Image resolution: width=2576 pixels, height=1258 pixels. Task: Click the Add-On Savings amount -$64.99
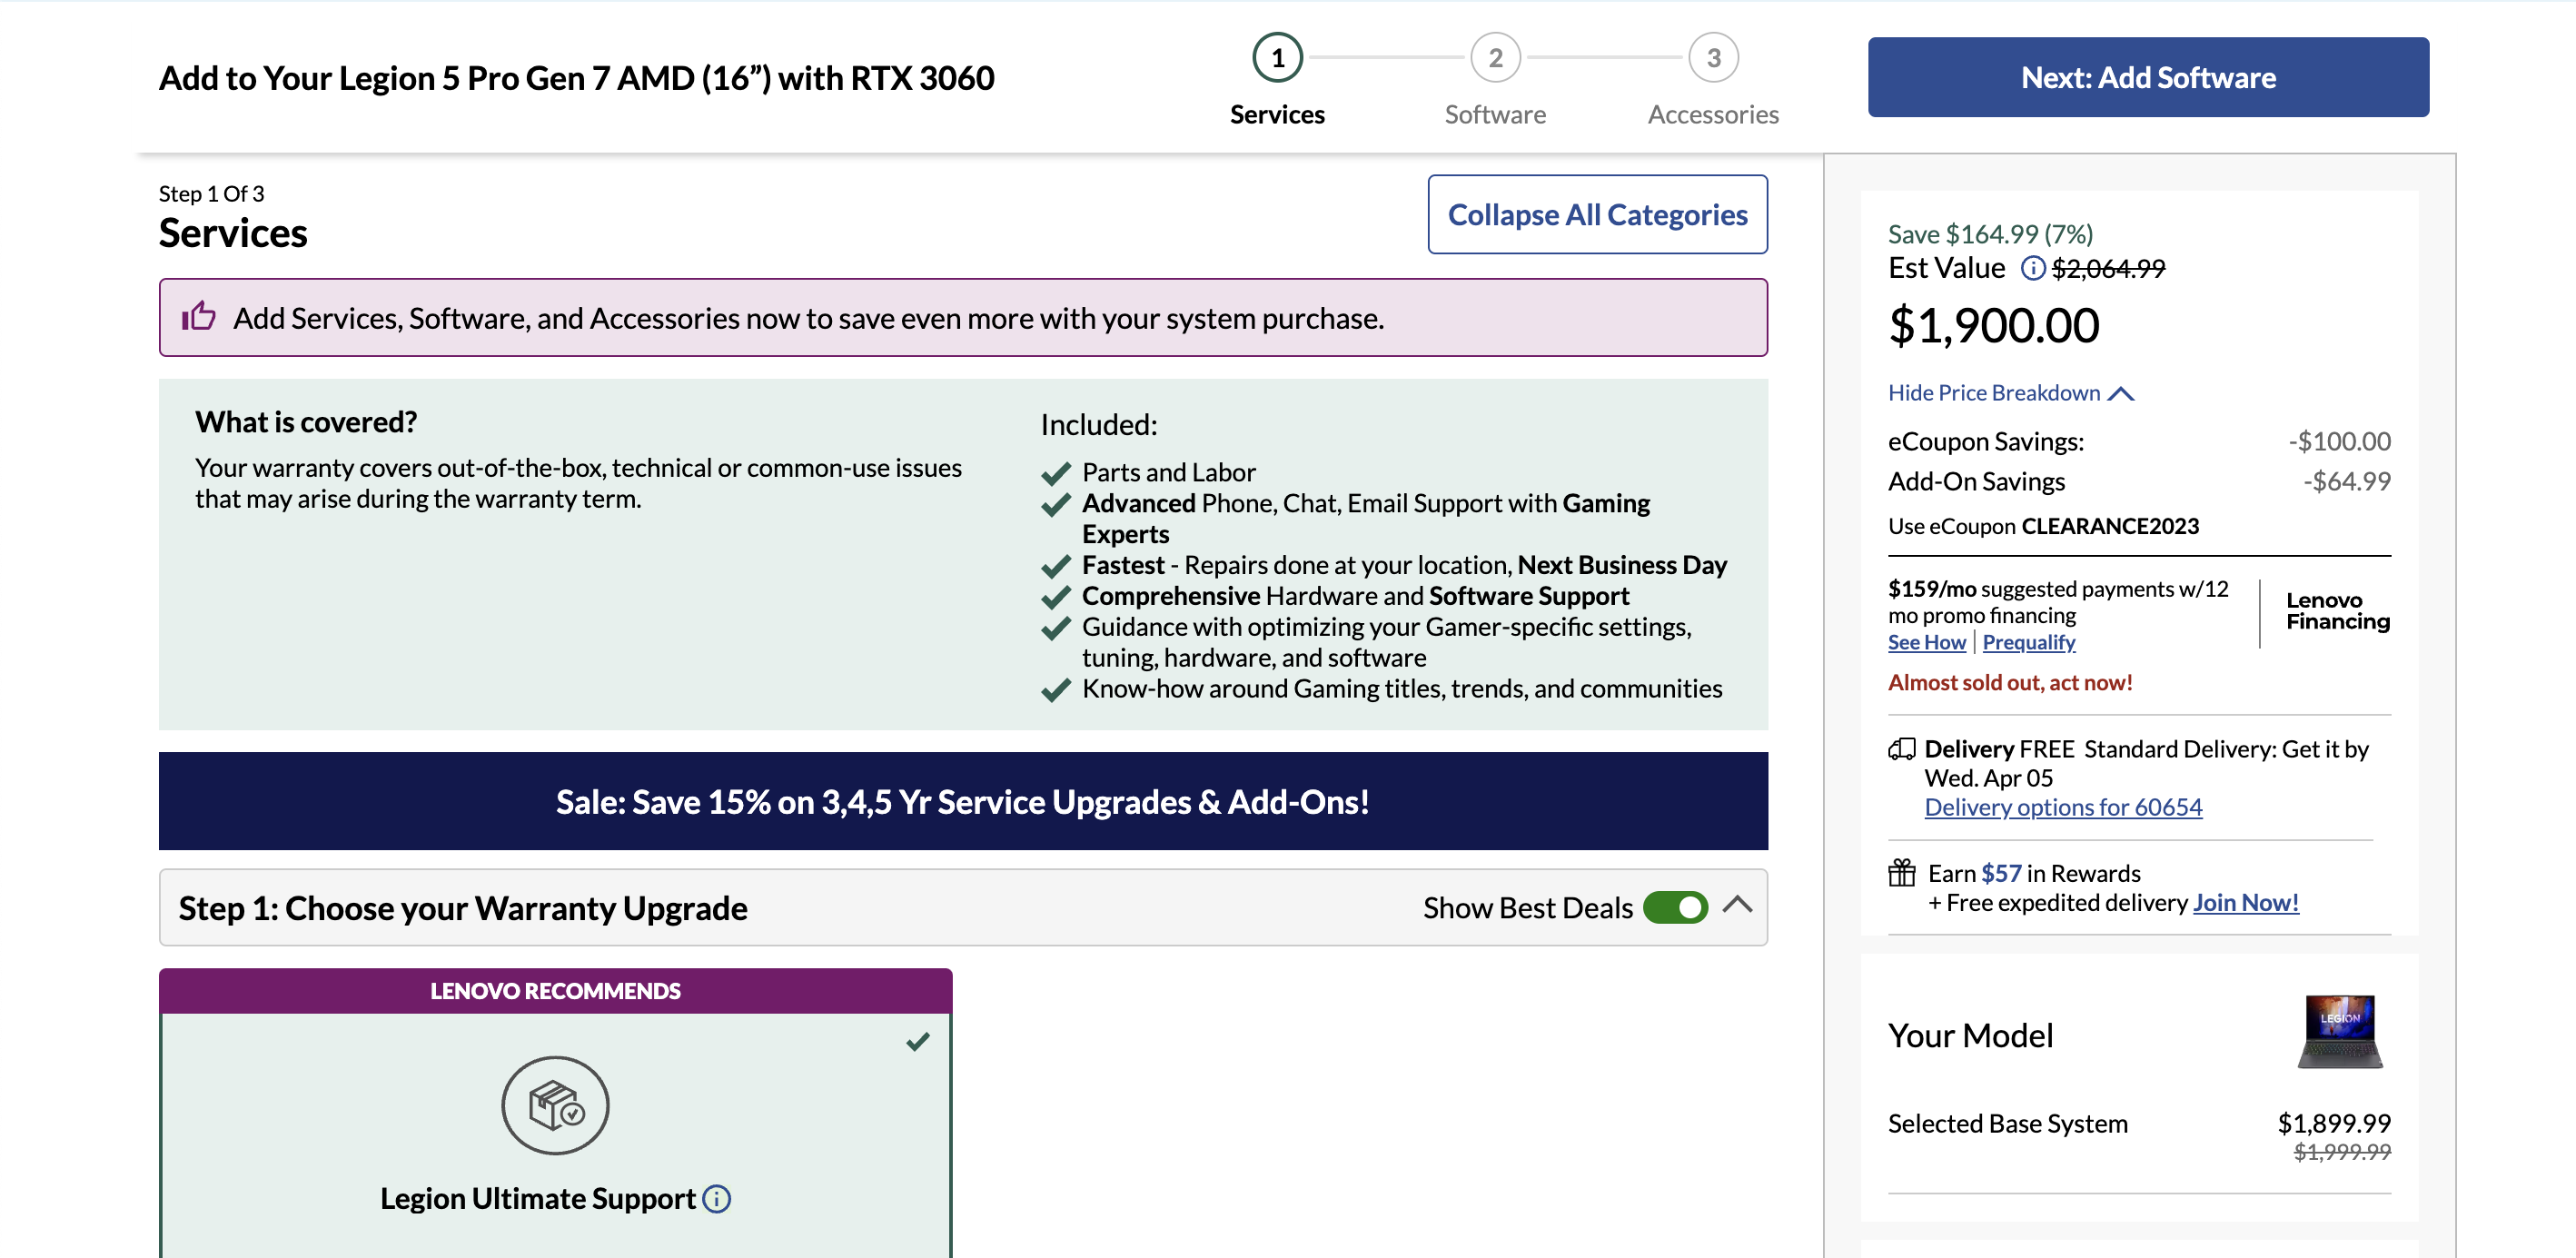click(2346, 482)
